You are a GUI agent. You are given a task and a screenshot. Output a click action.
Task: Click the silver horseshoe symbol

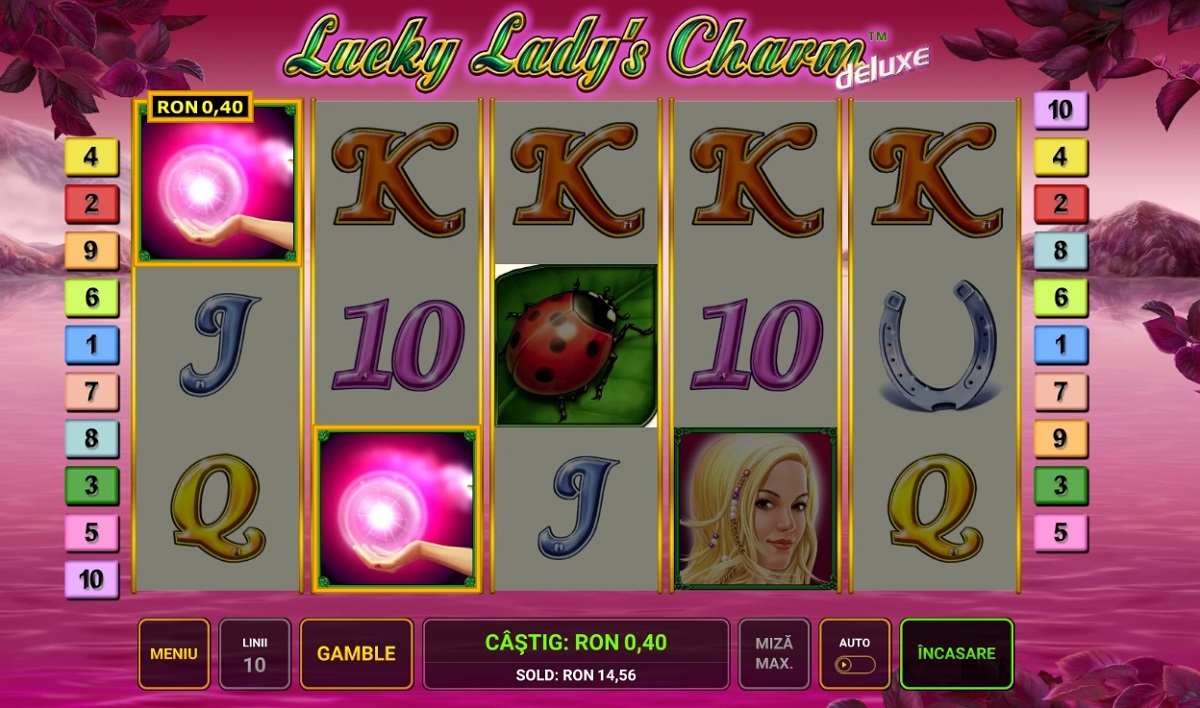(x=936, y=345)
